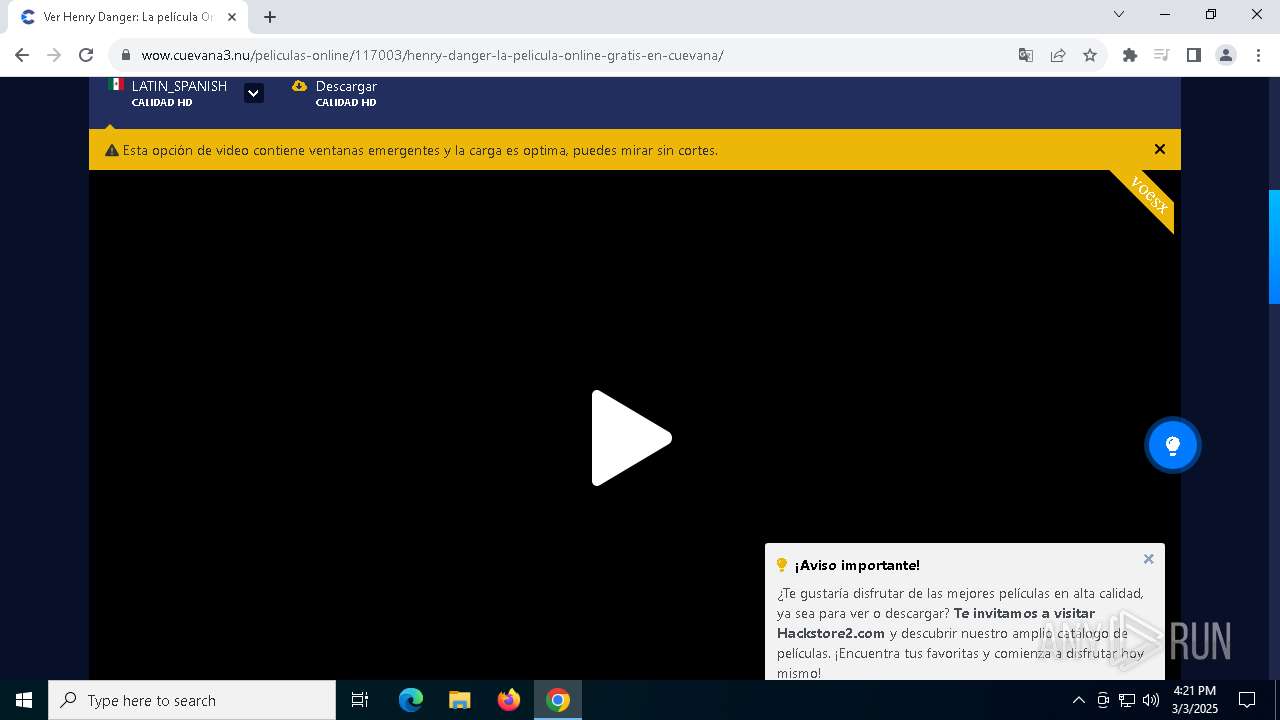Show hidden system tray icons
The image size is (1280, 720).
pyautogui.click(x=1078, y=700)
